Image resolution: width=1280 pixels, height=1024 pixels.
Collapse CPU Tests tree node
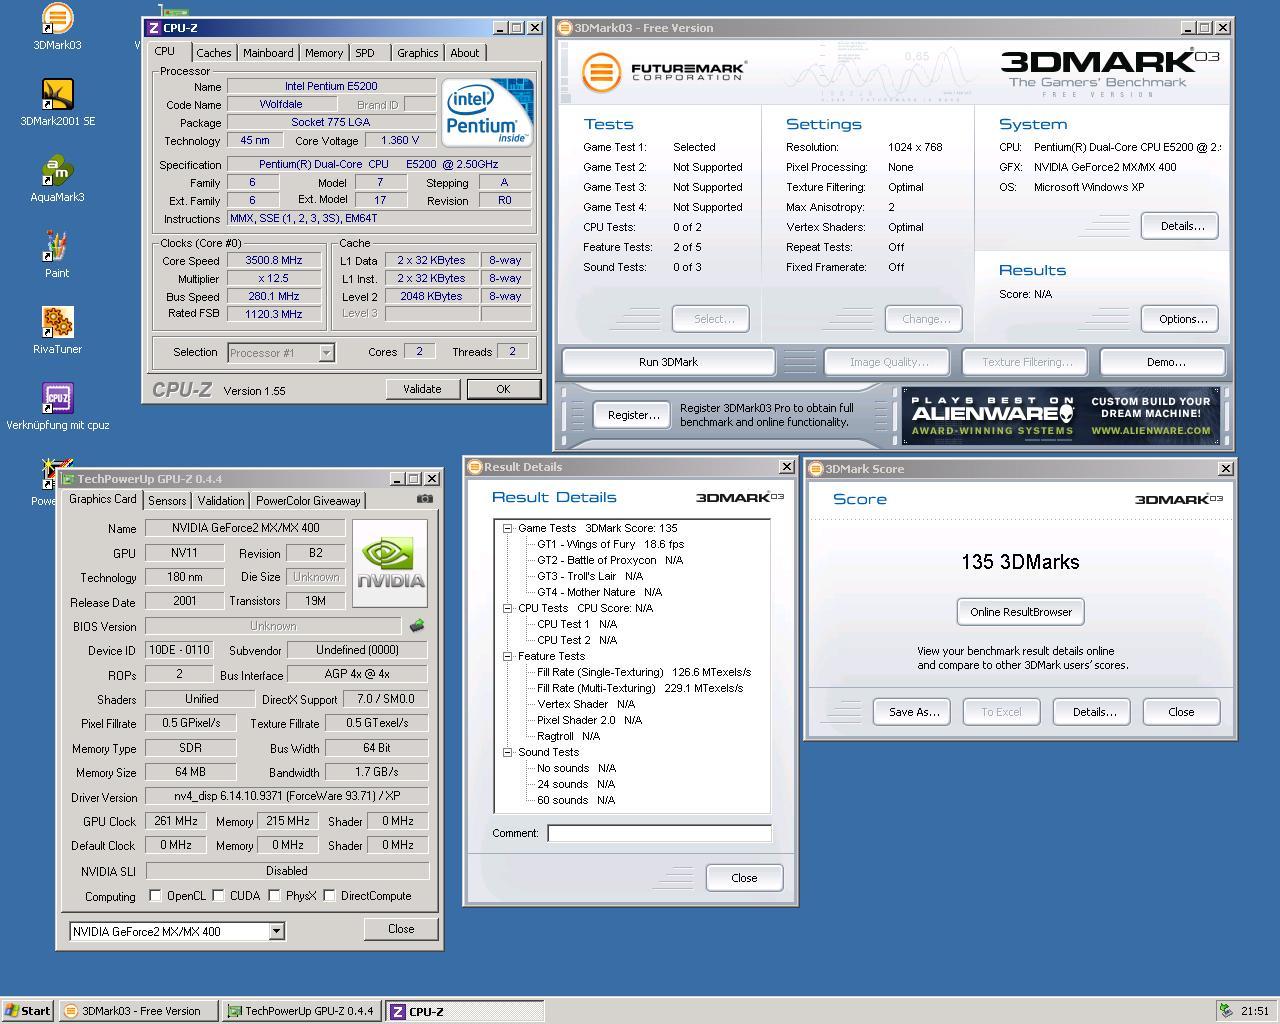[x=507, y=608]
